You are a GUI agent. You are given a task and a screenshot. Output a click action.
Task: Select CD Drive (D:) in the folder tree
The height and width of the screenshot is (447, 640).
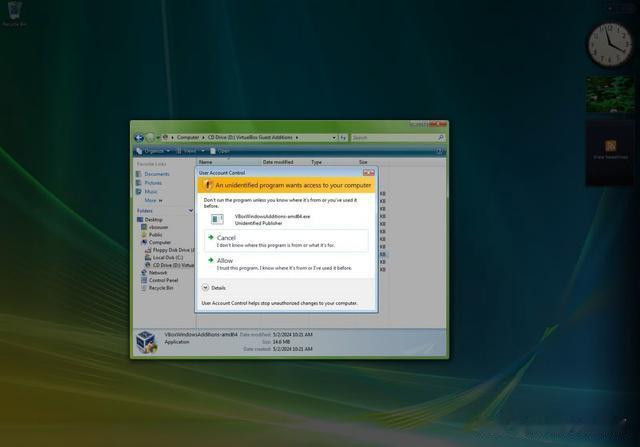(173, 265)
